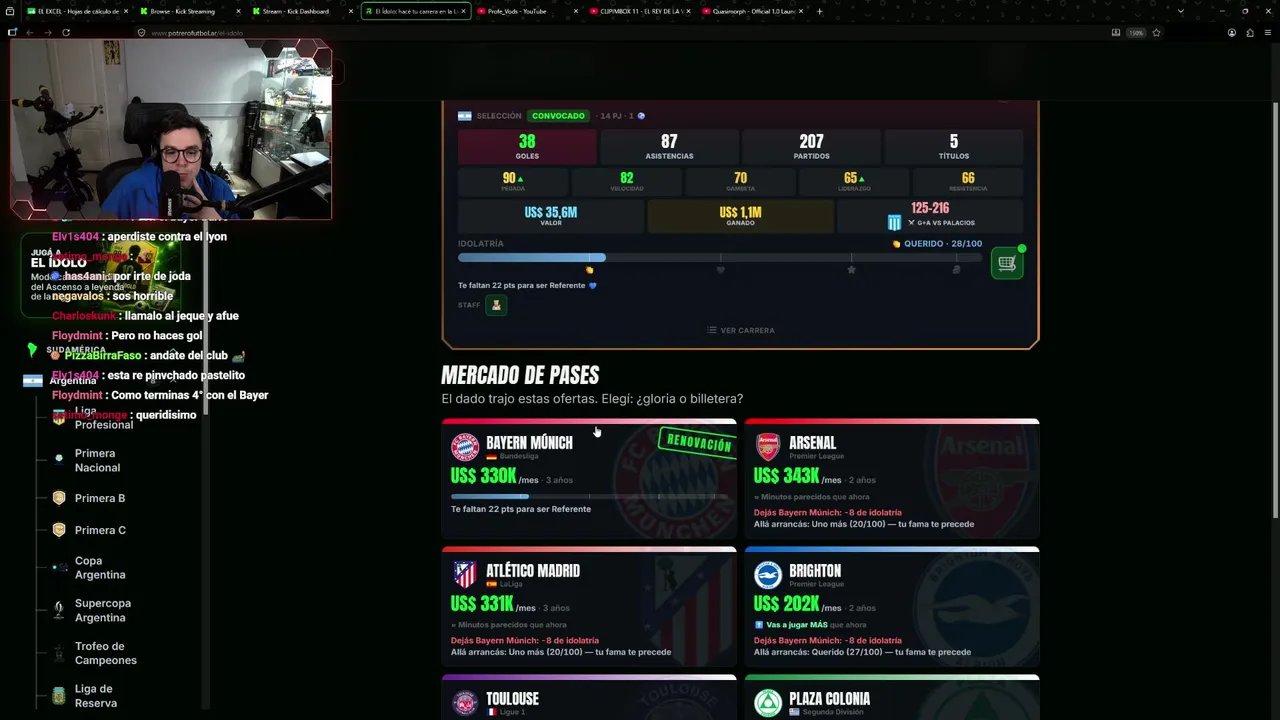Click the 66 Resistencia attribute
The image size is (1280, 720).
click(968, 182)
